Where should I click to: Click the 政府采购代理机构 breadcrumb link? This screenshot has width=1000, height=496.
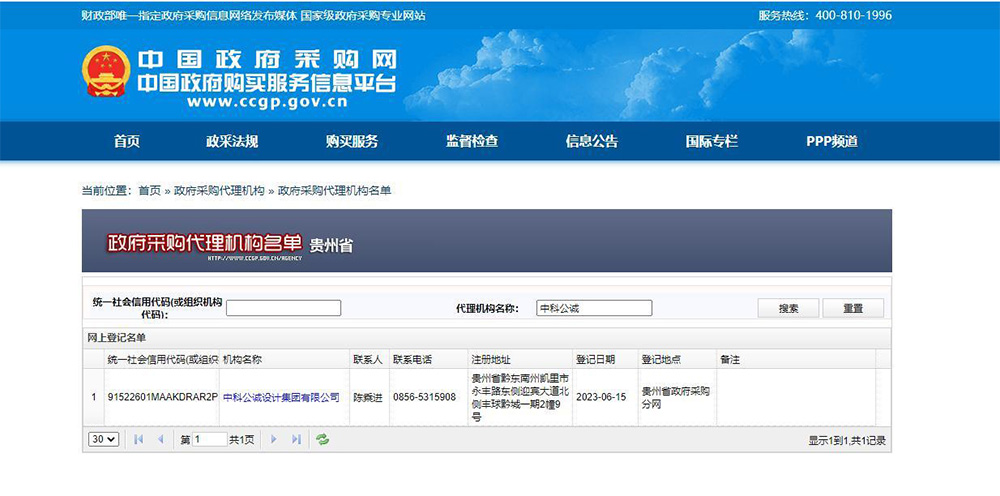pos(219,190)
